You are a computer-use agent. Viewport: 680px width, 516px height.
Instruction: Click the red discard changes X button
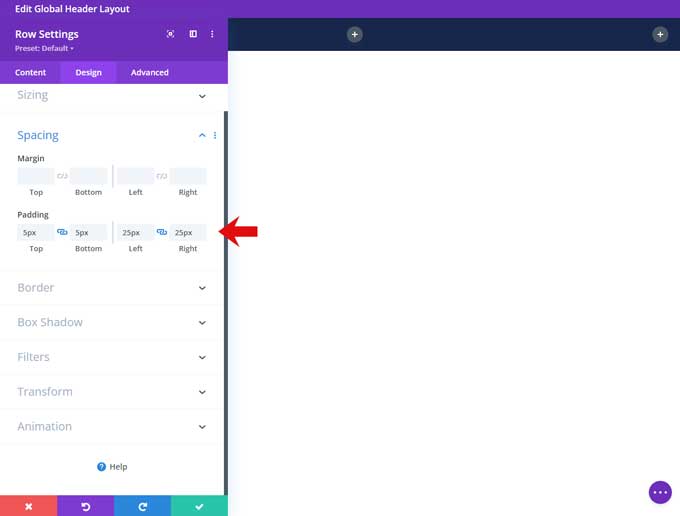28,506
